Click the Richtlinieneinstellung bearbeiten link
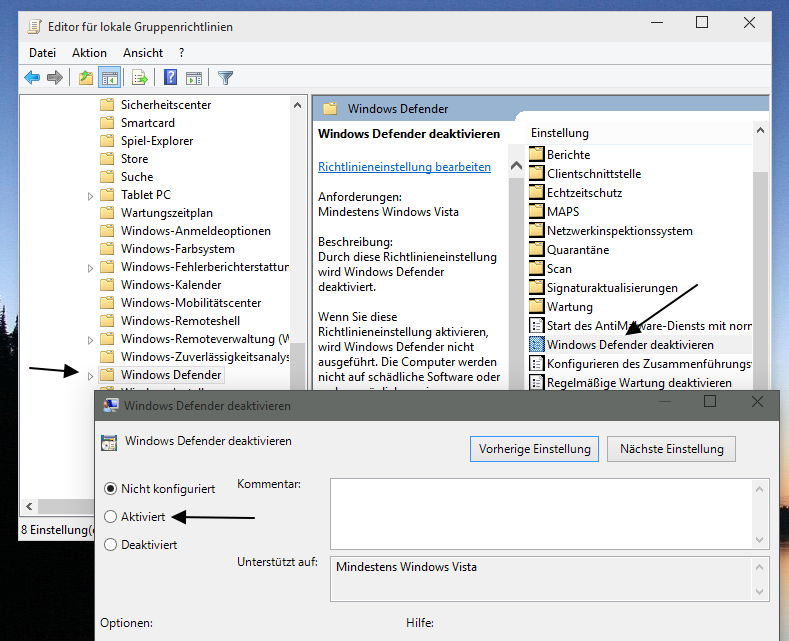Image resolution: width=789 pixels, height=641 pixels. coord(404,167)
